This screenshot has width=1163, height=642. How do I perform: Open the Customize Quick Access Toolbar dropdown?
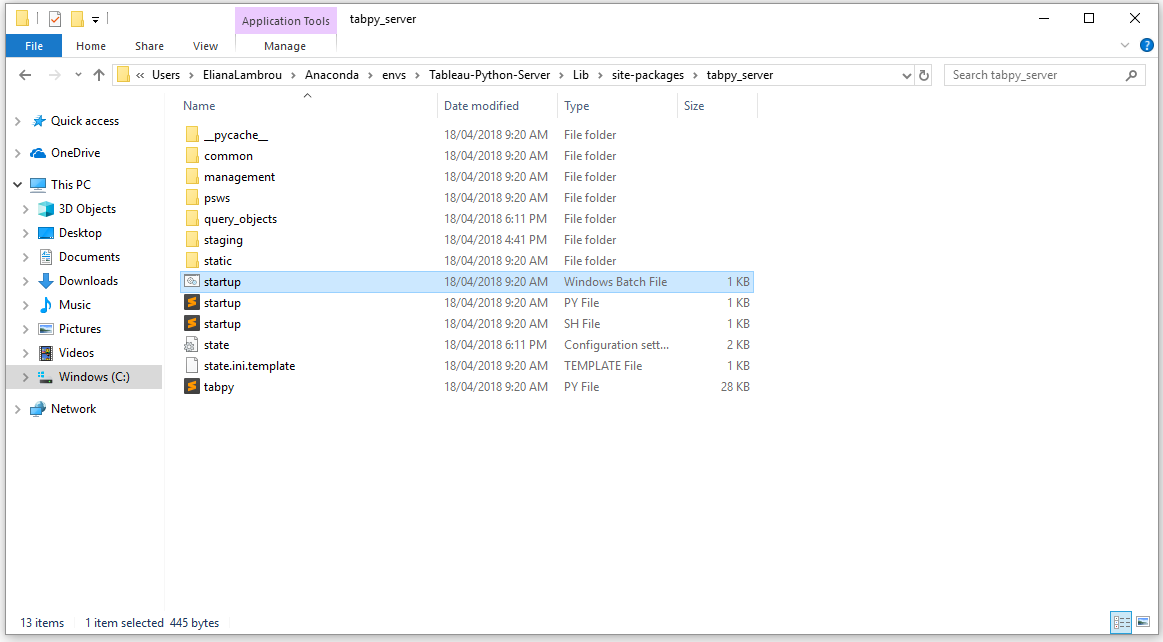96,19
